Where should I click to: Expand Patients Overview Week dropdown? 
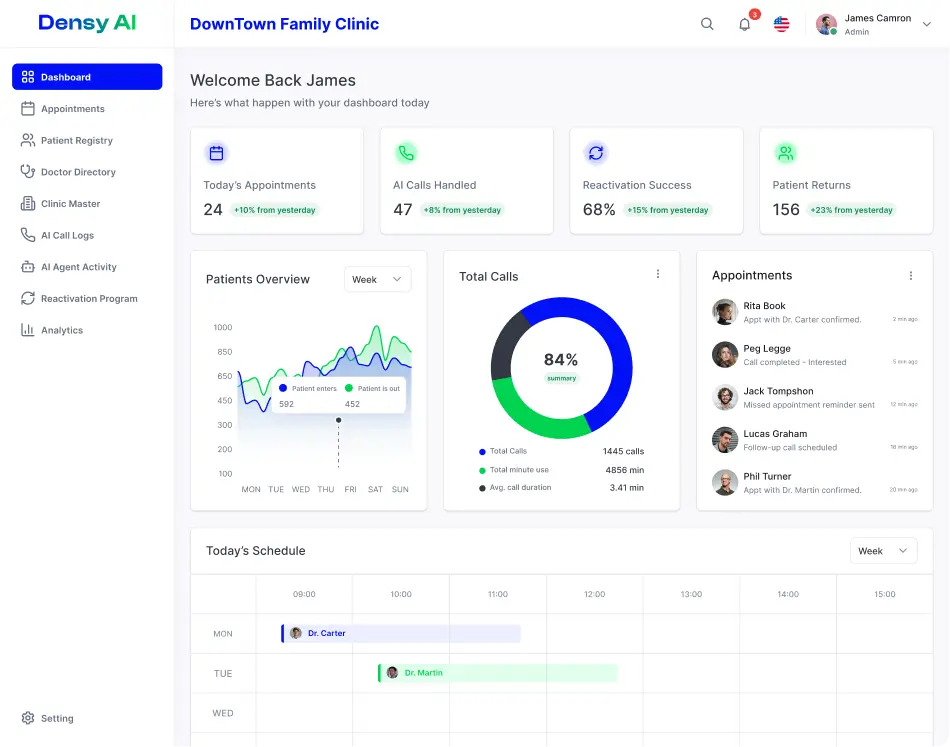[x=377, y=279]
